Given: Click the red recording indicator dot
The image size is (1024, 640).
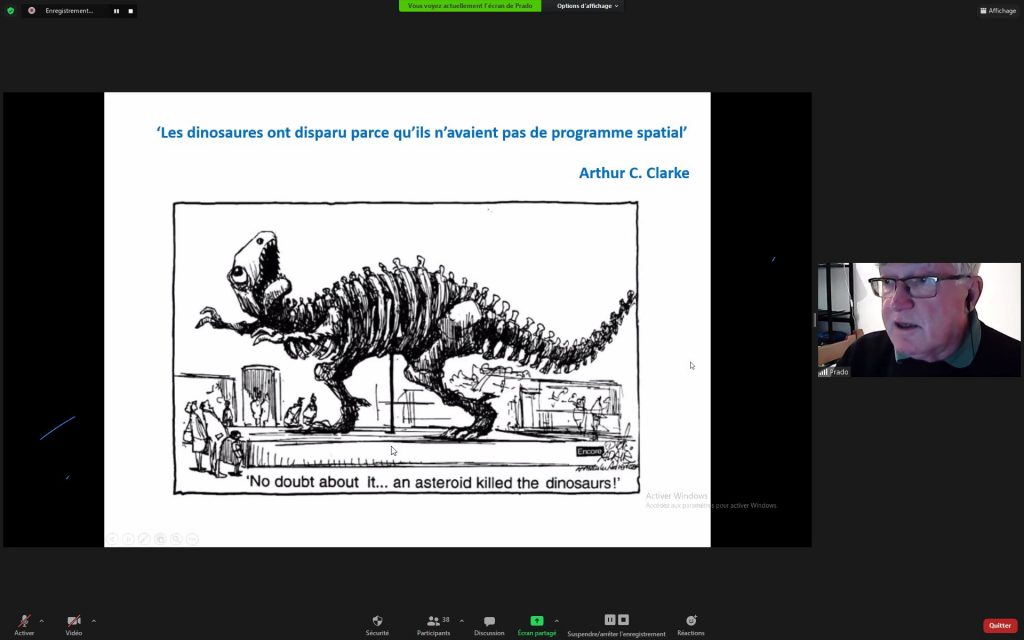Looking at the screenshot, I should click(x=31, y=10).
